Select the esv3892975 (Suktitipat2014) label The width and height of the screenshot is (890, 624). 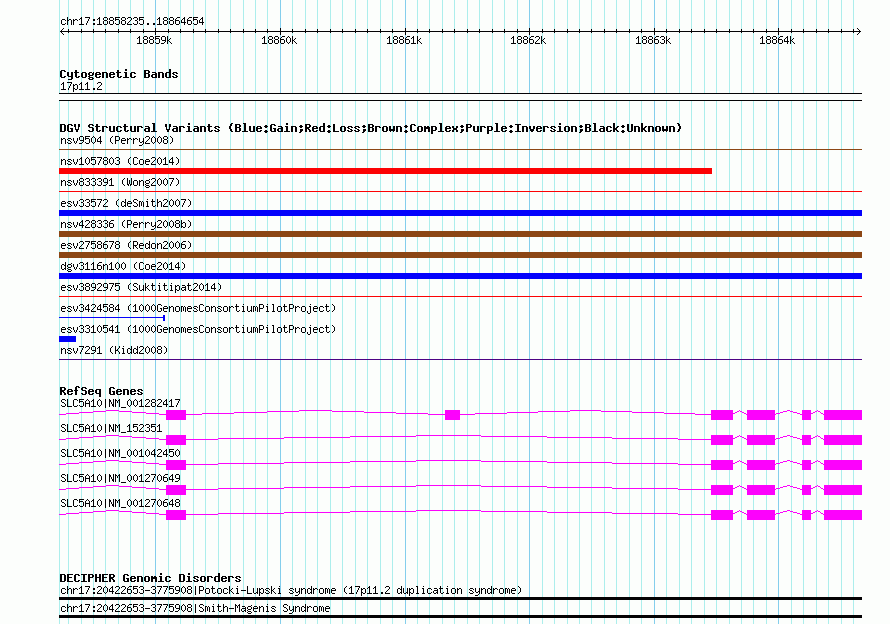(x=141, y=287)
